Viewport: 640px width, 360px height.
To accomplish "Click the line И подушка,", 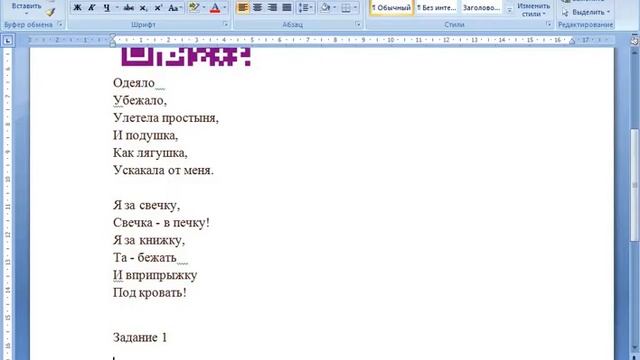I will (x=146, y=136).
